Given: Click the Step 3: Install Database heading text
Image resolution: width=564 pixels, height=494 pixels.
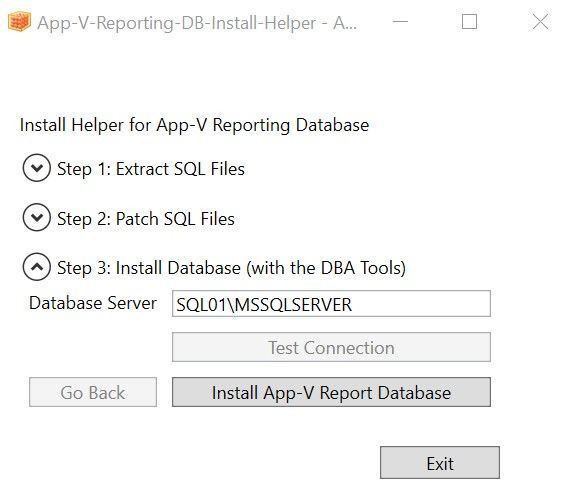Looking at the screenshot, I should coord(231,268).
